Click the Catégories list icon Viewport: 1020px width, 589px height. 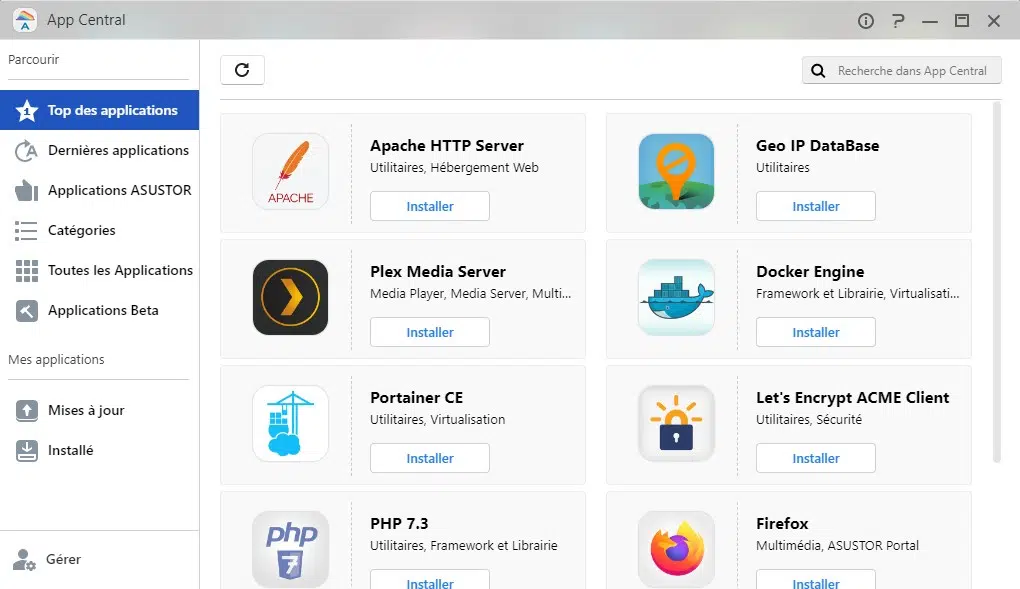(x=26, y=231)
